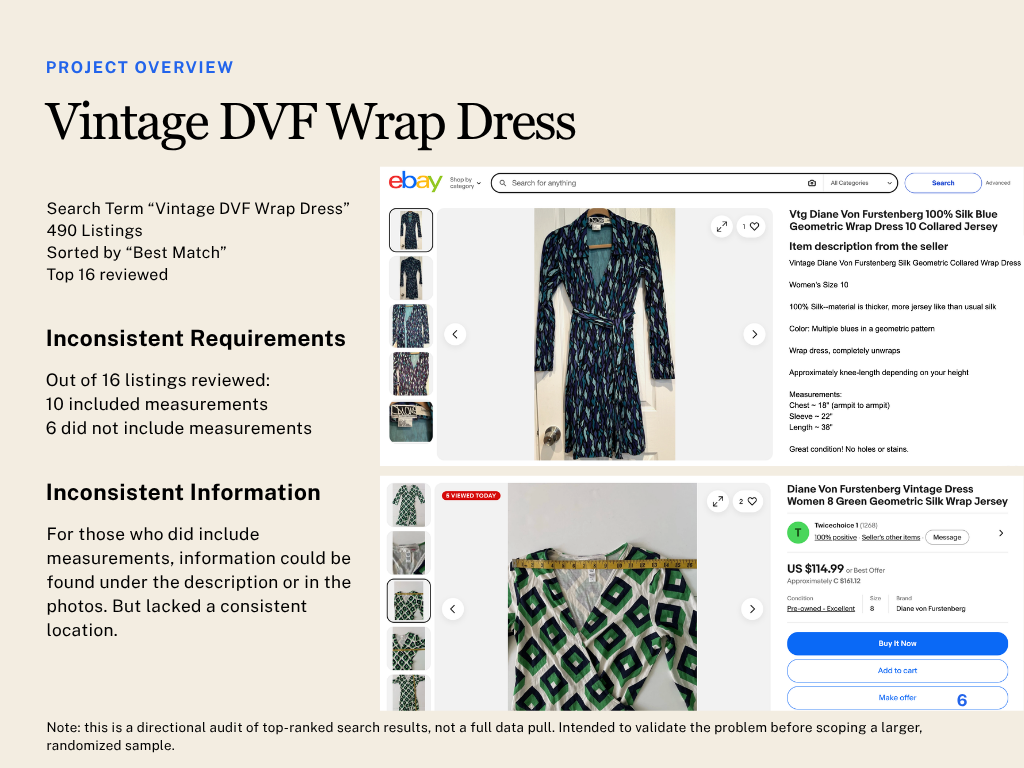Viewport: 1024px width, 768px height.
Task: Select highlighted measuring tape thumbnail
Action: coord(409,601)
